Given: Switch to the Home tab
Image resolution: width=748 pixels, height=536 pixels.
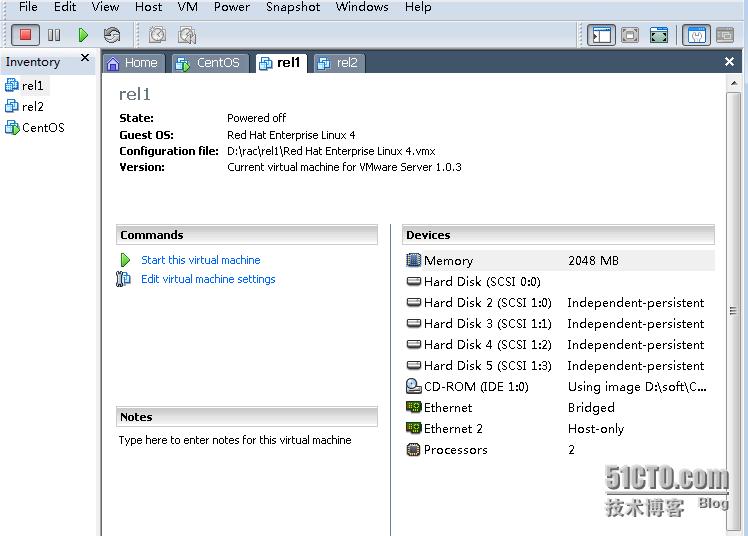Looking at the screenshot, I should click(x=134, y=63).
